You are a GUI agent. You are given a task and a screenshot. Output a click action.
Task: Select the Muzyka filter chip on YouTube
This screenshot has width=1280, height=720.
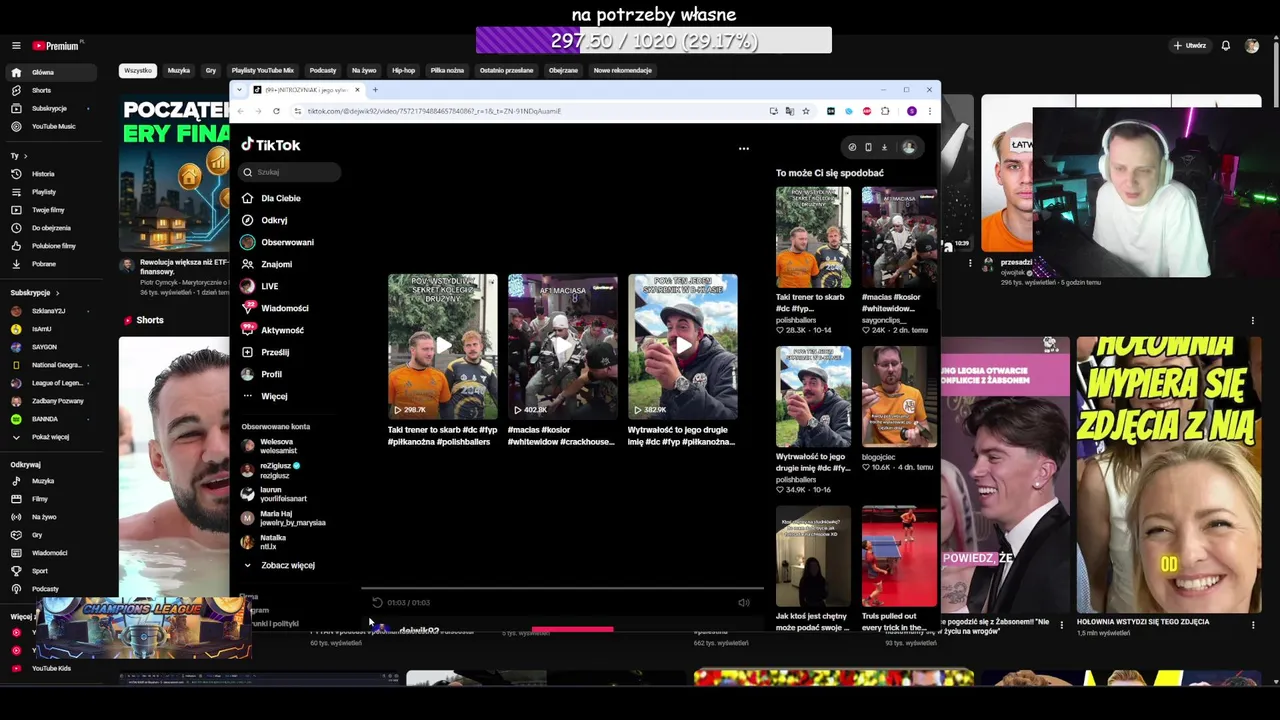point(179,71)
